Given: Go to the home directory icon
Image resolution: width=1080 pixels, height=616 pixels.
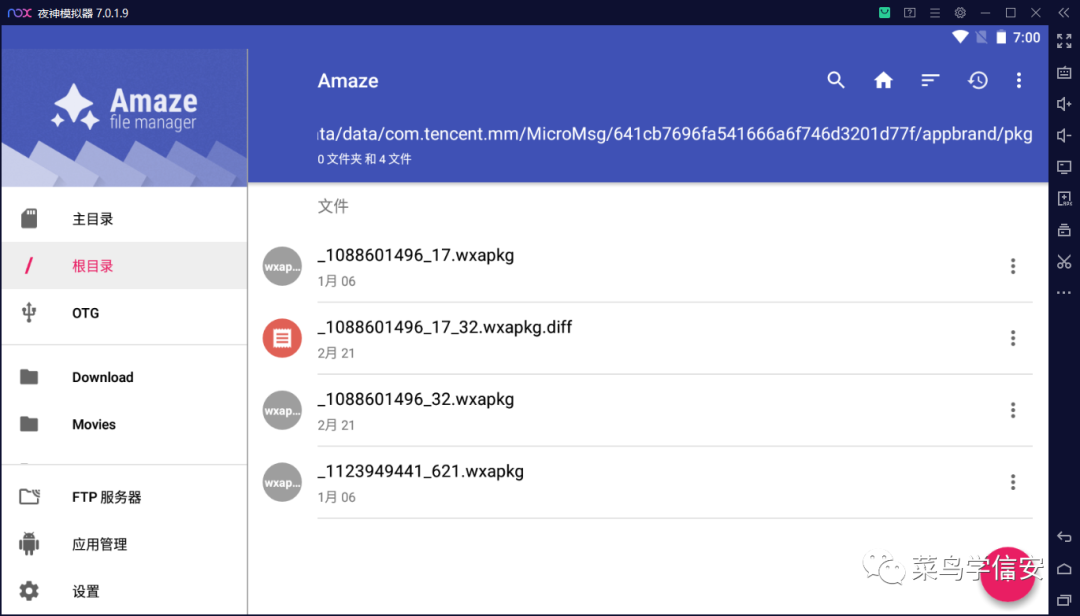Looking at the screenshot, I should (883, 81).
